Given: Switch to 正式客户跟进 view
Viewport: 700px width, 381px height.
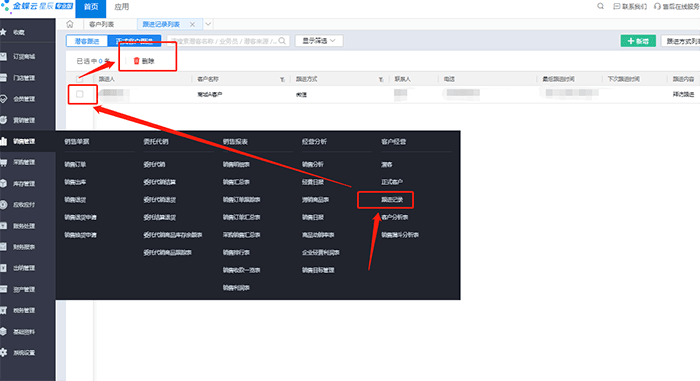Looking at the screenshot, I should pos(134,41).
